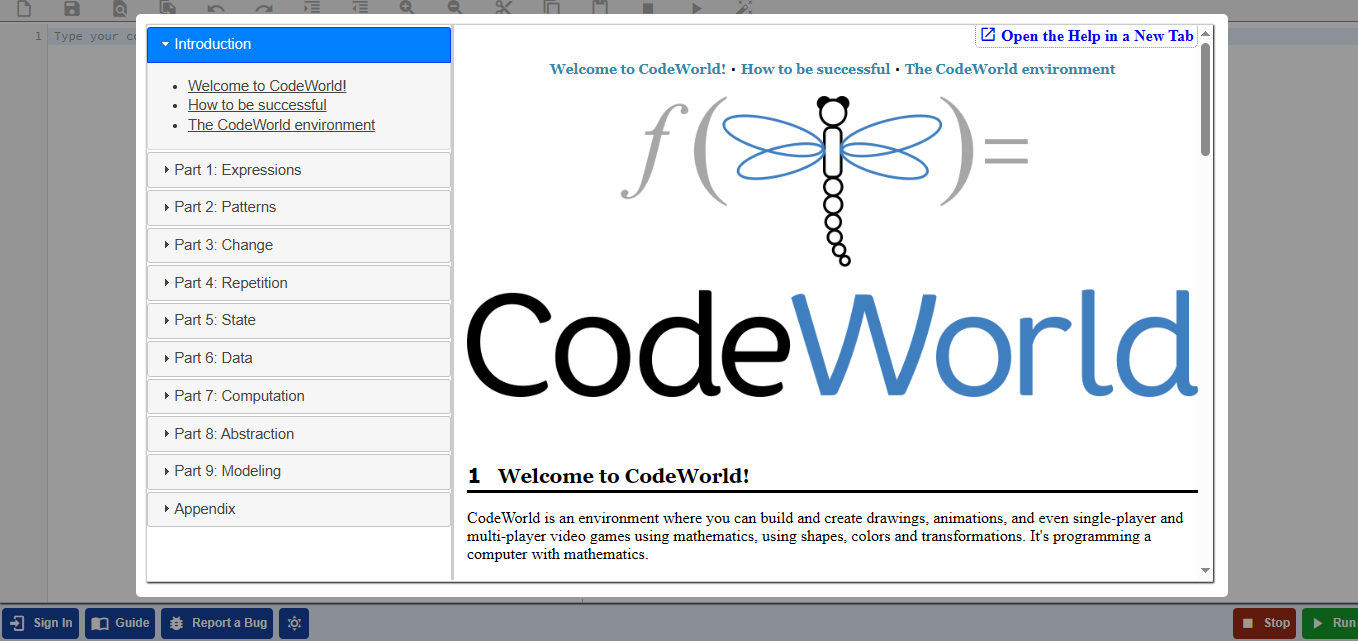Open 'How to be successful' in sidebar list
Image resolution: width=1358 pixels, height=641 pixels.
click(257, 105)
